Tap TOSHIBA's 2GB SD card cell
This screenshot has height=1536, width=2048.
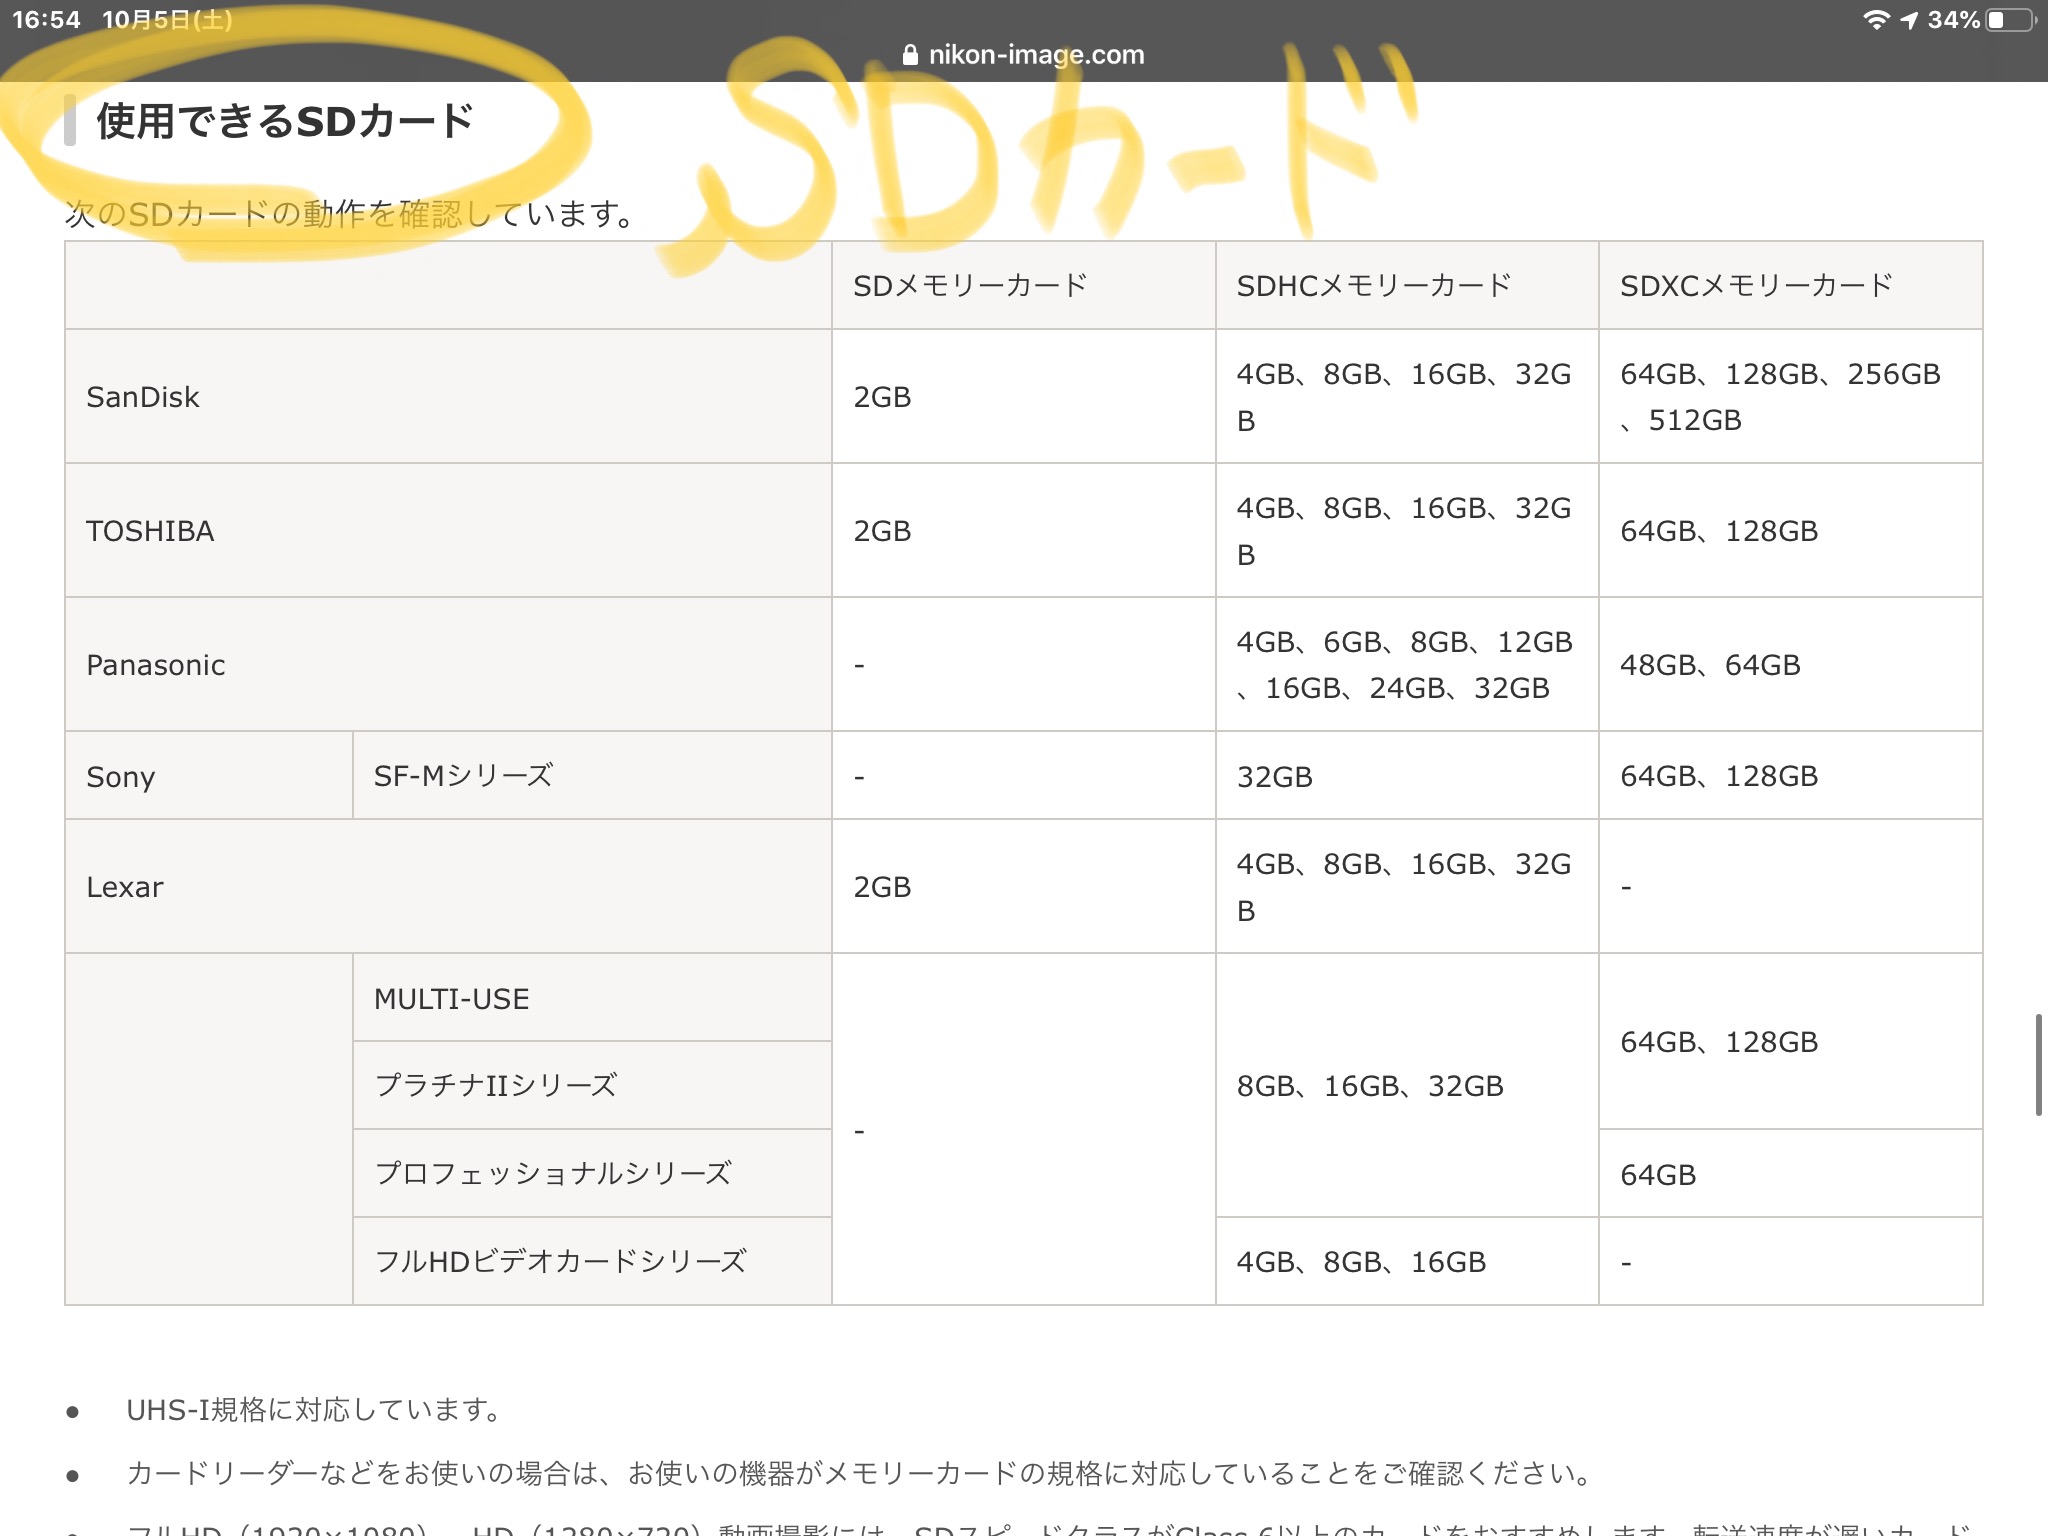1024,530
